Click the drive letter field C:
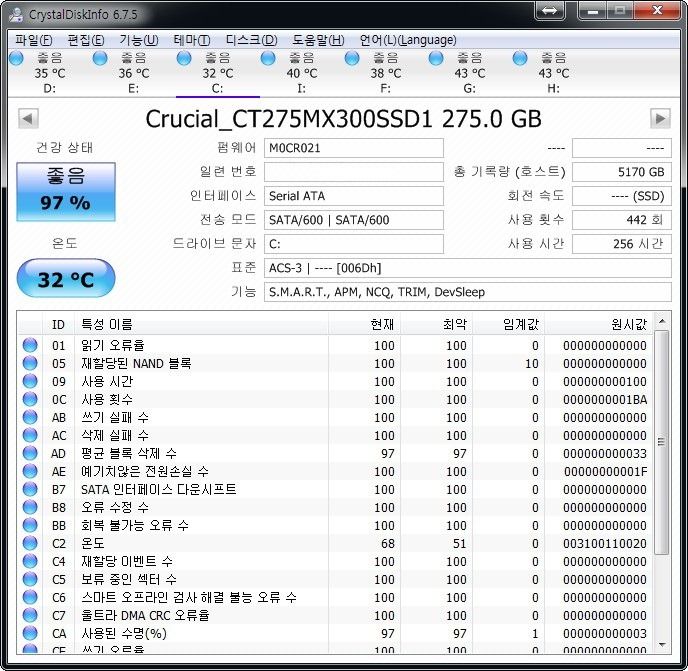This screenshot has width=688, height=671. (x=354, y=244)
